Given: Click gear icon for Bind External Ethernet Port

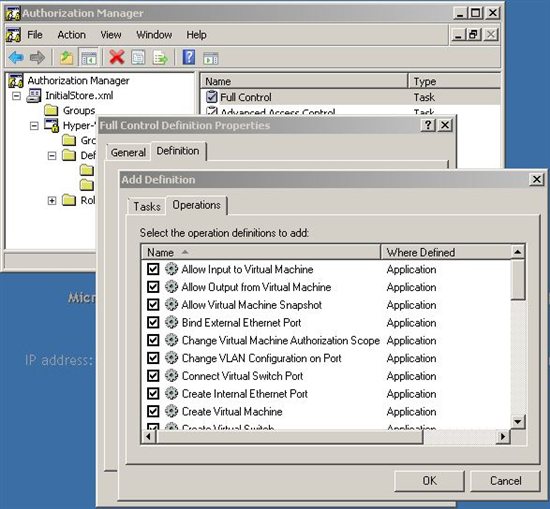Looking at the screenshot, I should pyautogui.click(x=172, y=322).
